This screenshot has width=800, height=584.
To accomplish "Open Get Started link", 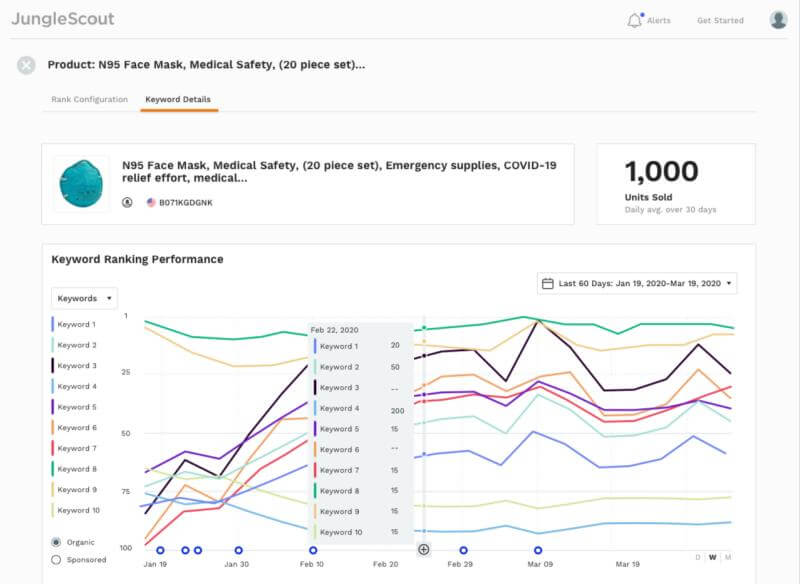I will [720, 20].
